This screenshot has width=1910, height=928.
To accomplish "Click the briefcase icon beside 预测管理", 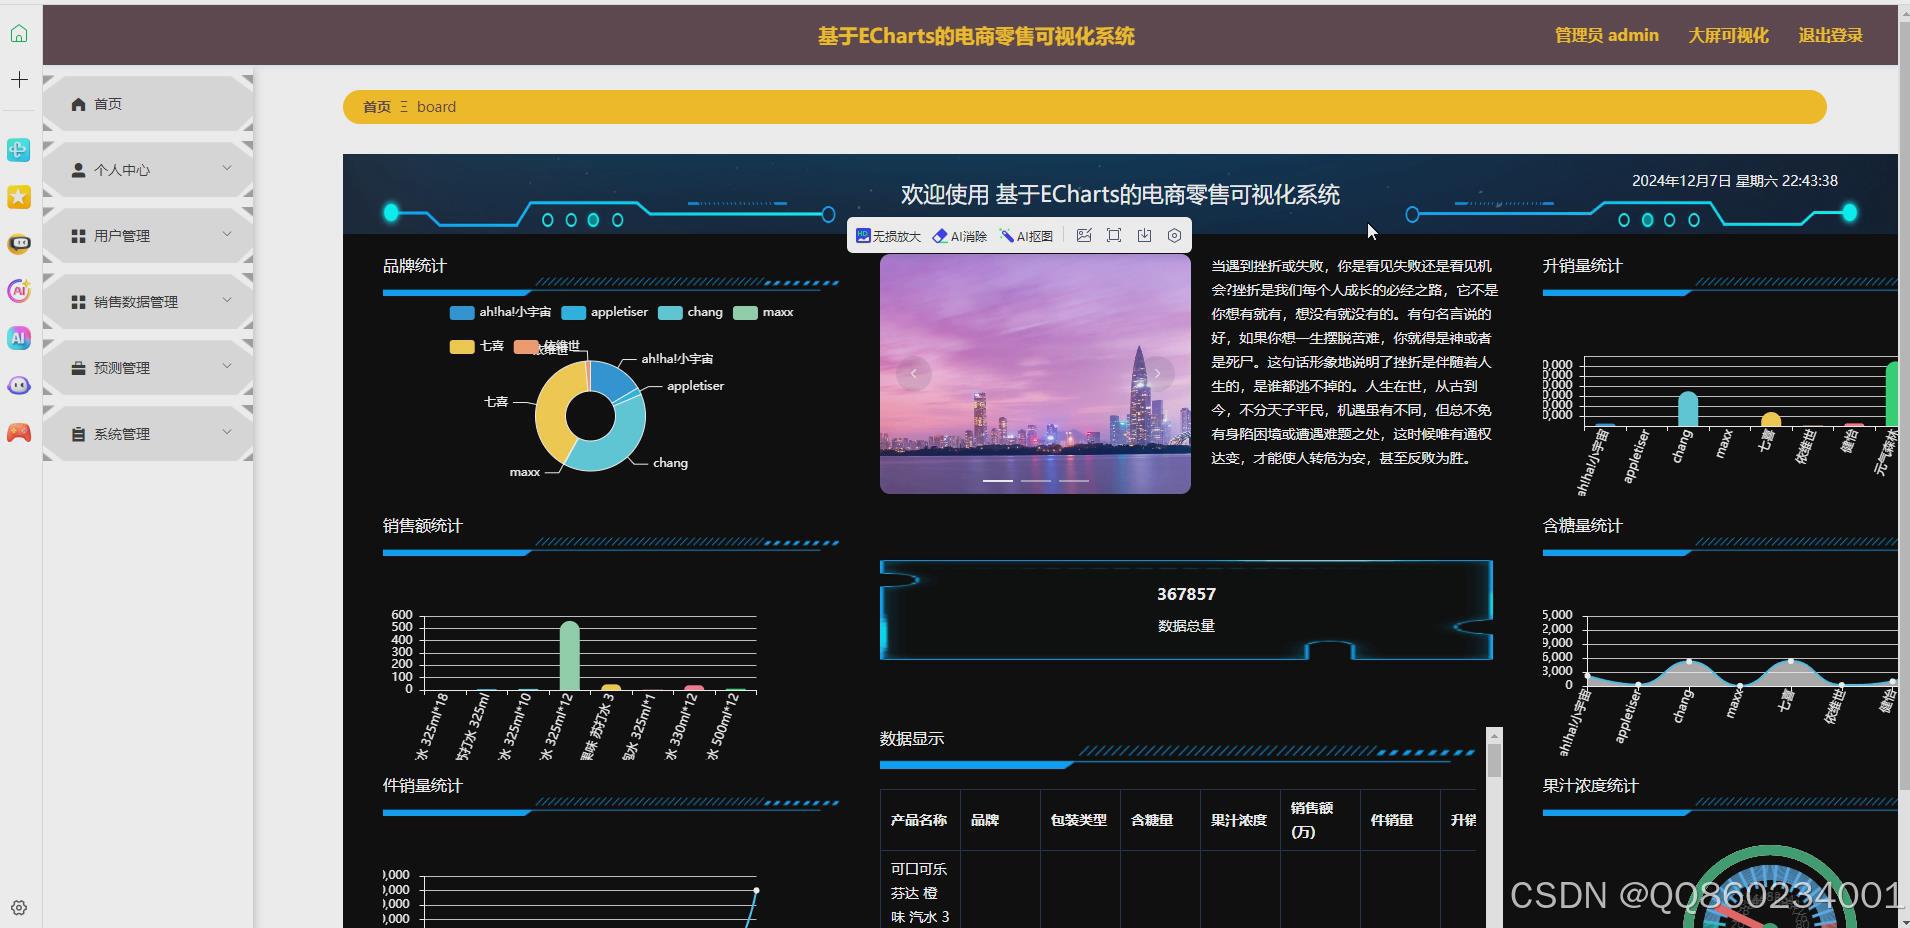I will pos(78,368).
